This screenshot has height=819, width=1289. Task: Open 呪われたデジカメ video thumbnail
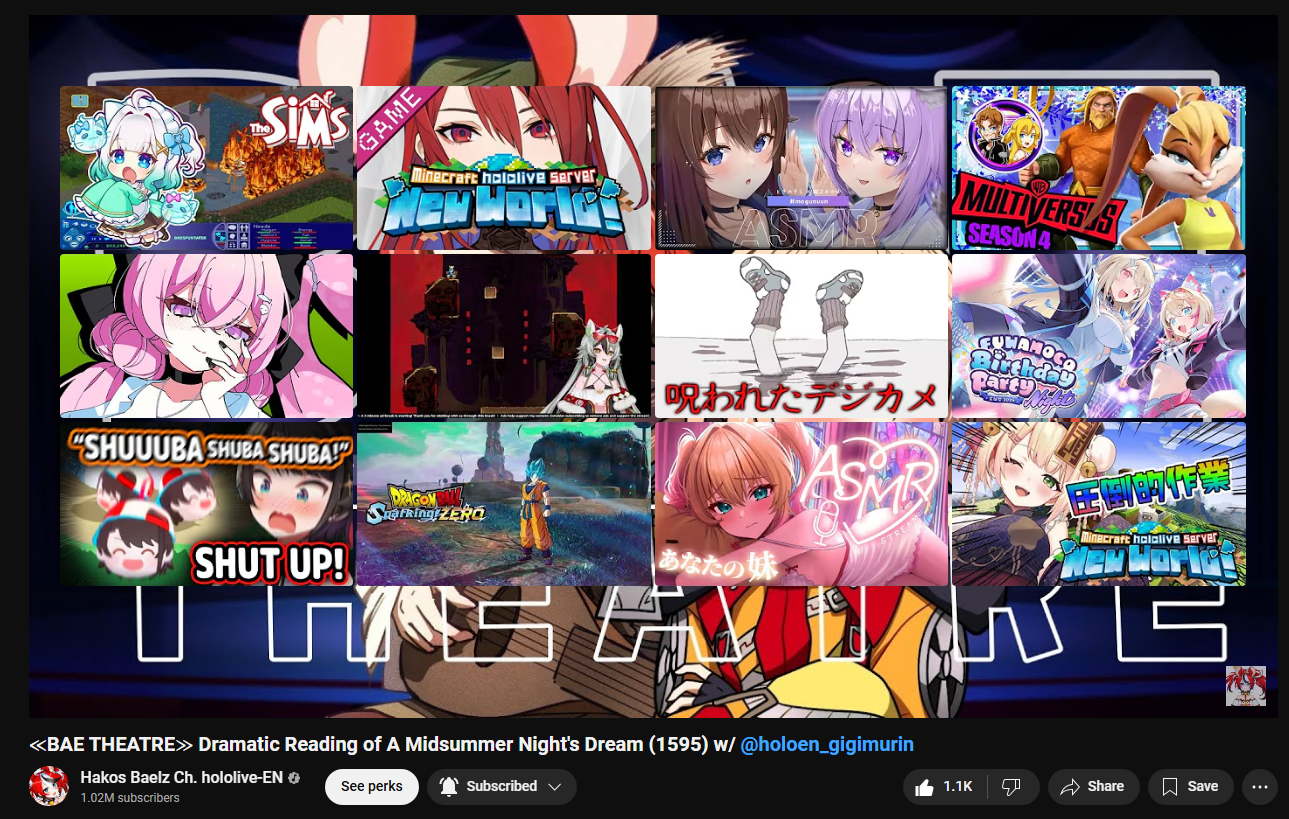(x=801, y=336)
